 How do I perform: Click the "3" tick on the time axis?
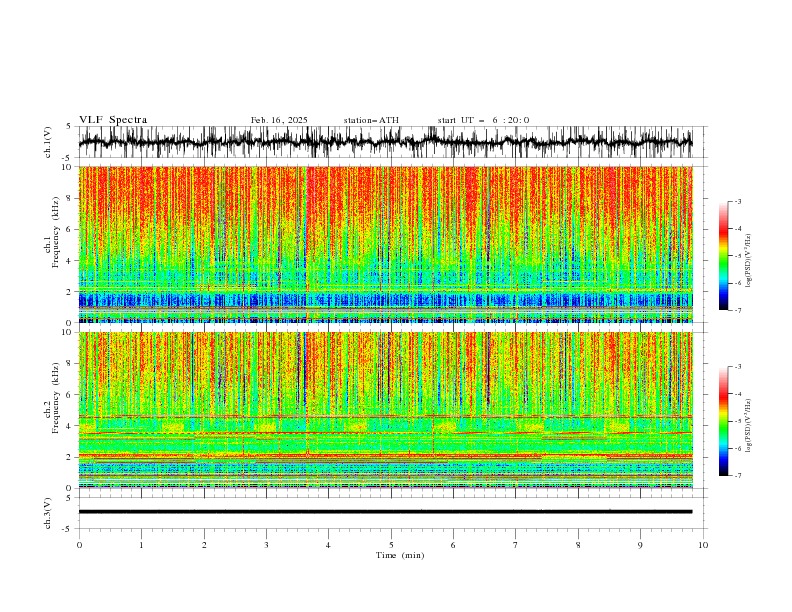click(266, 545)
